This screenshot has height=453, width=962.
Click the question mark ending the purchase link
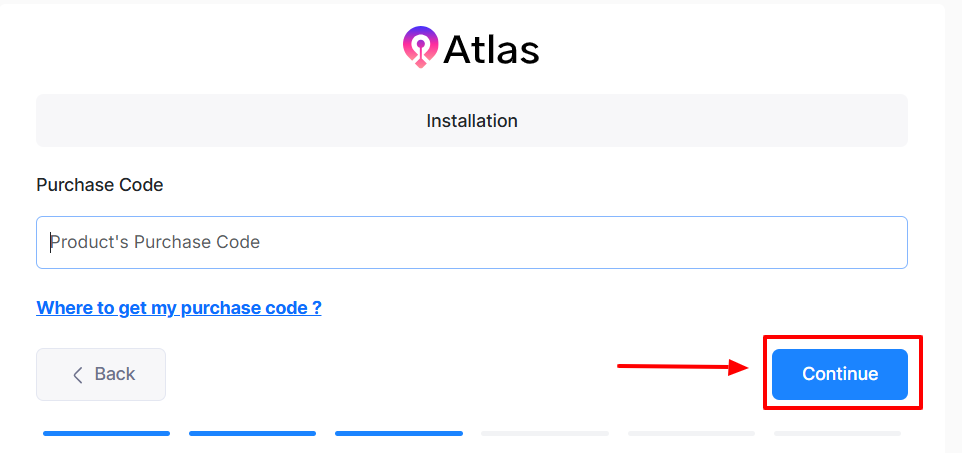pyautogui.click(x=317, y=308)
